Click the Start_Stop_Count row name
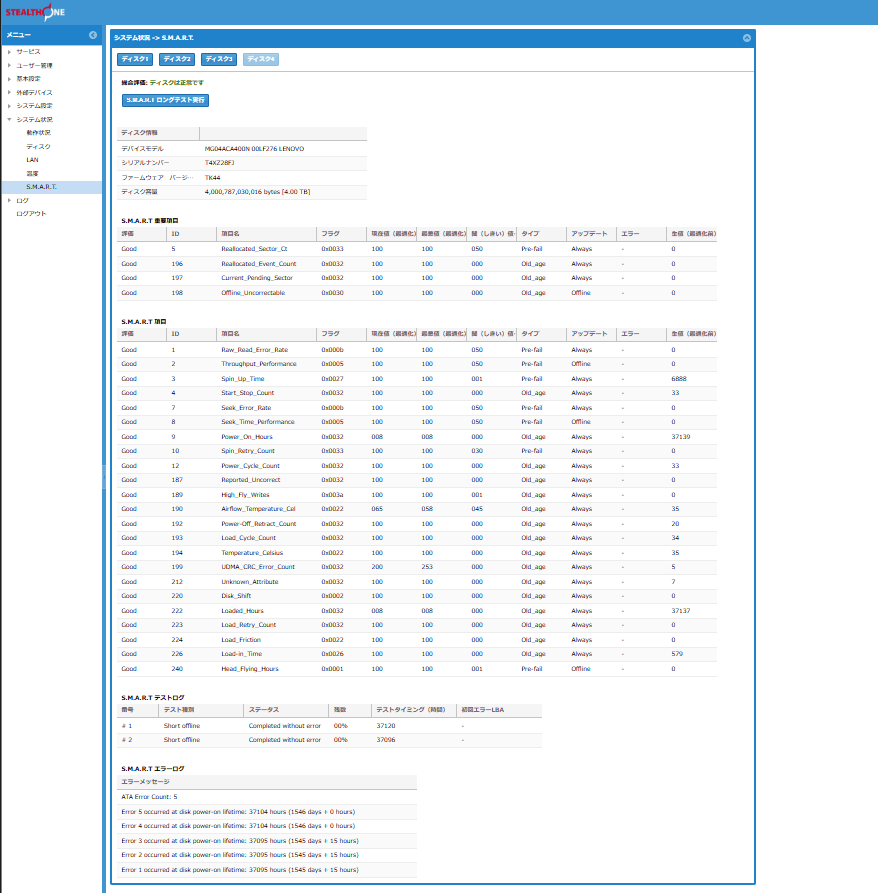The height and width of the screenshot is (893, 878). coord(248,393)
